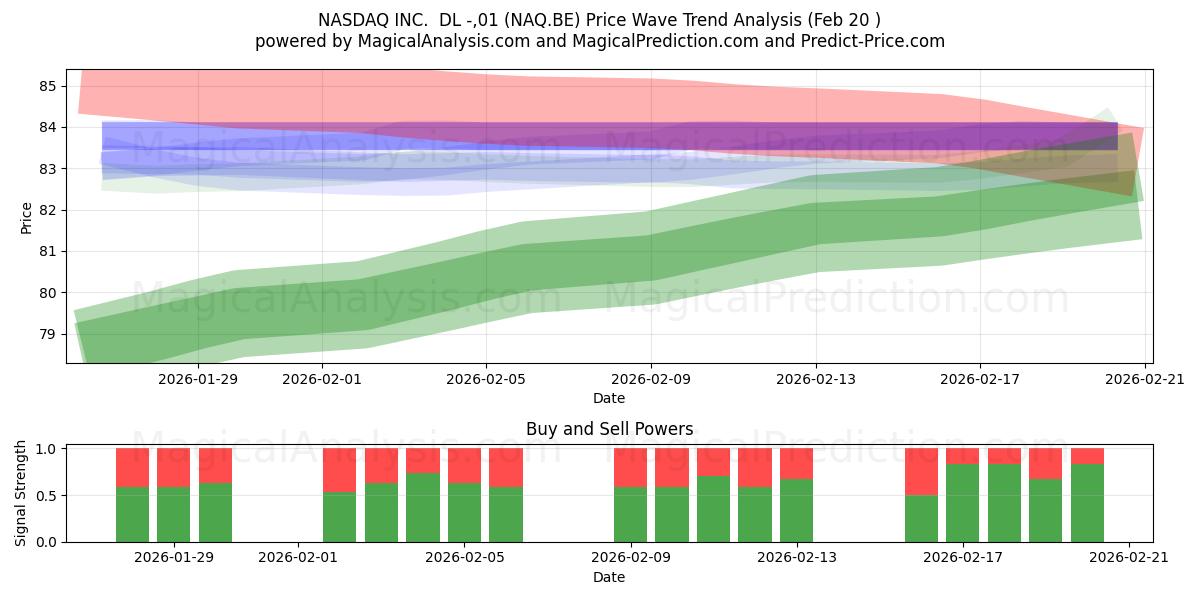The image size is (1200, 600).
Task: Click 2026-02-21 date tick under the price chart
Action: tap(1145, 379)
